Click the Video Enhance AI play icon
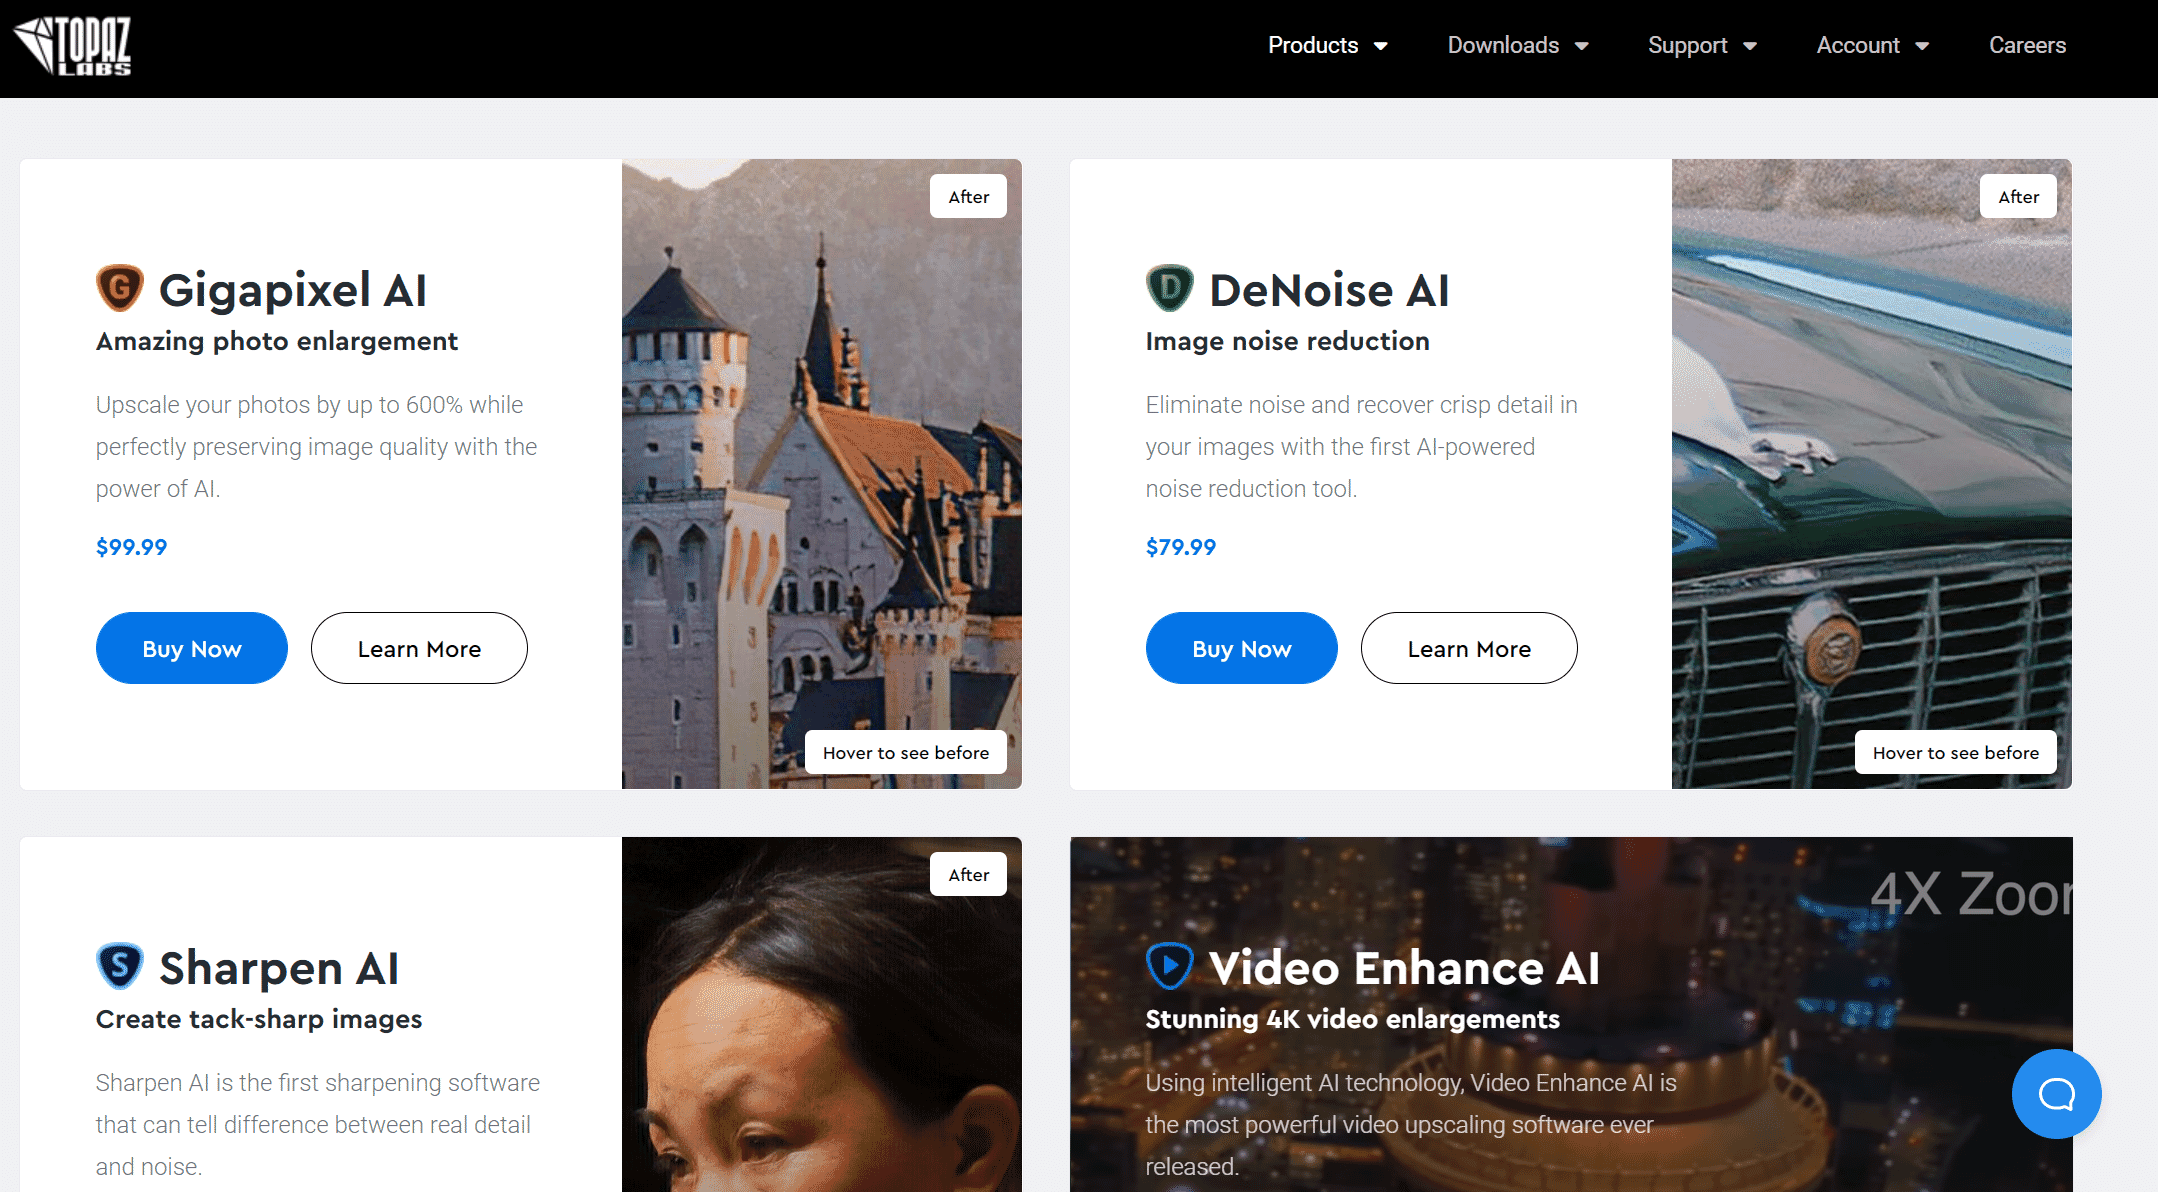 [x=1170, y=967]
